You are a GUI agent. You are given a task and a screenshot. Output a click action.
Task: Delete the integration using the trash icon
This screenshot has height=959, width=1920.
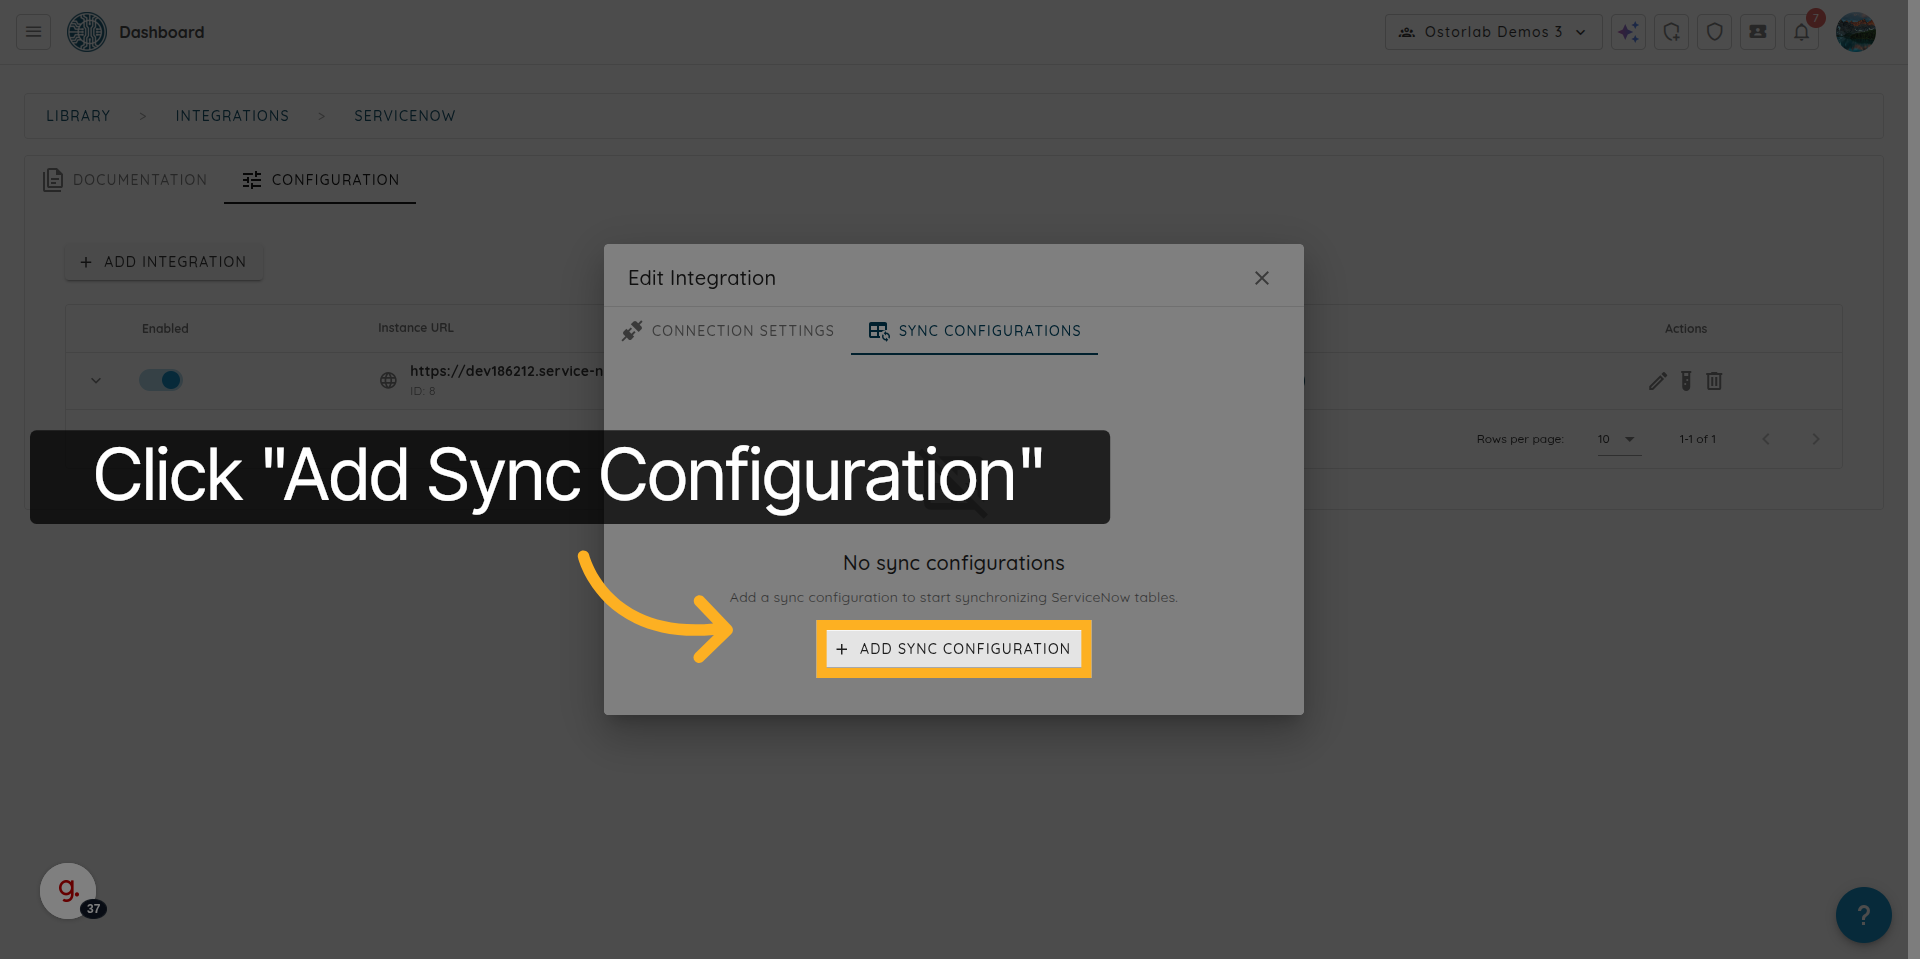pos(1715,381)
